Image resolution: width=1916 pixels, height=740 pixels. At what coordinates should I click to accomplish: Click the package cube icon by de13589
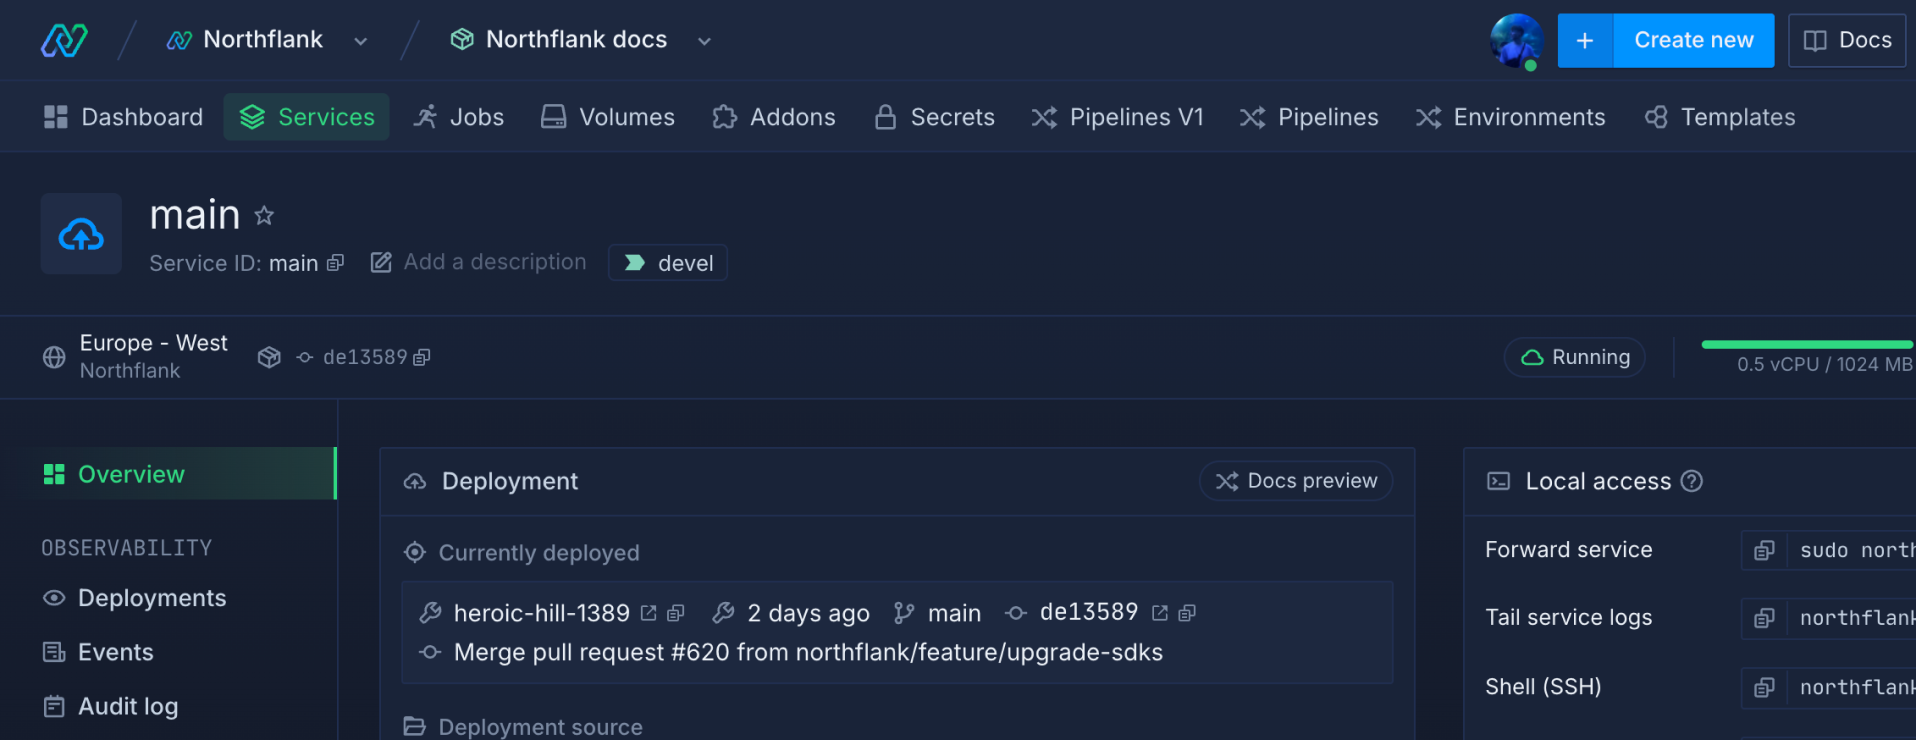(x=269, y=357)
